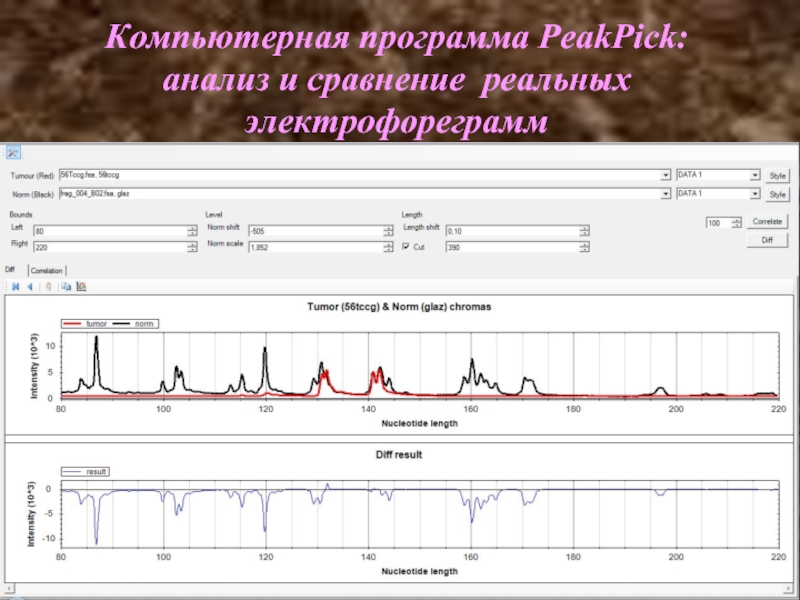Click the Style button for Norm row
Screen dimensions: 800x600
point(777,194)
